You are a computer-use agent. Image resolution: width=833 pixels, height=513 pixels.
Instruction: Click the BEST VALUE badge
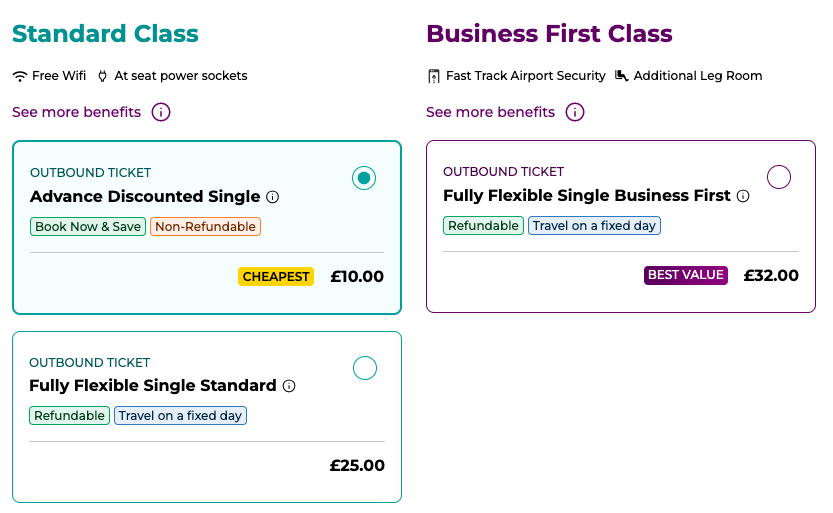click(686, 275)
